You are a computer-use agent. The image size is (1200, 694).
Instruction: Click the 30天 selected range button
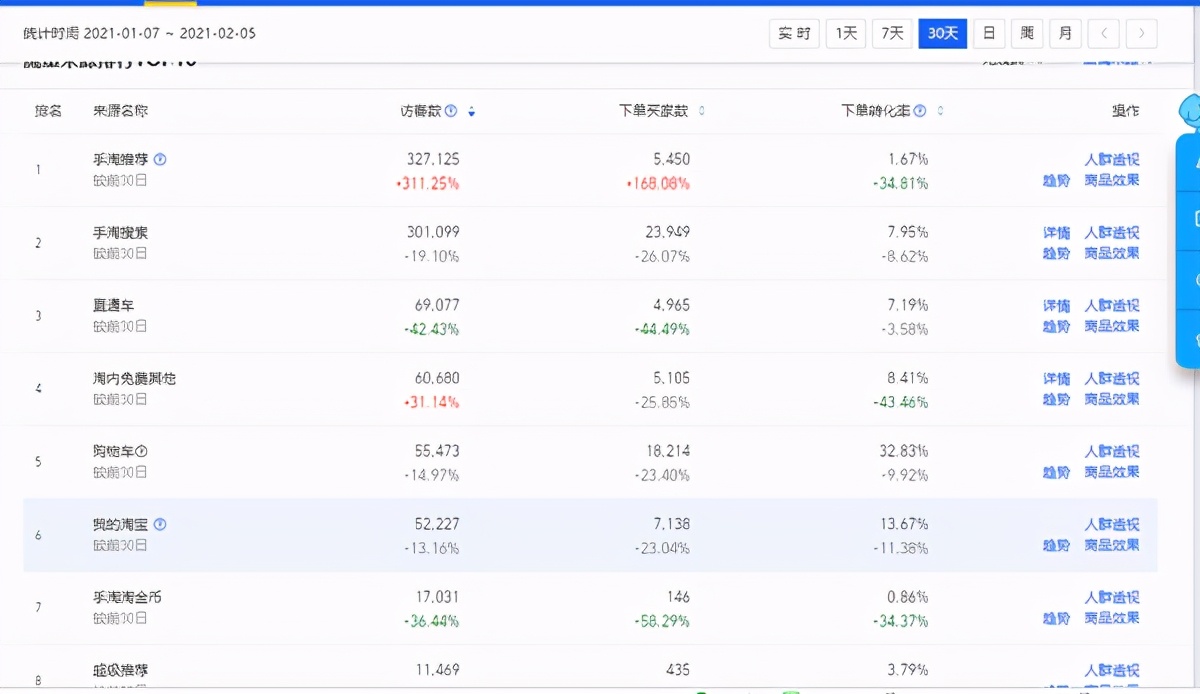coord(942,34)
